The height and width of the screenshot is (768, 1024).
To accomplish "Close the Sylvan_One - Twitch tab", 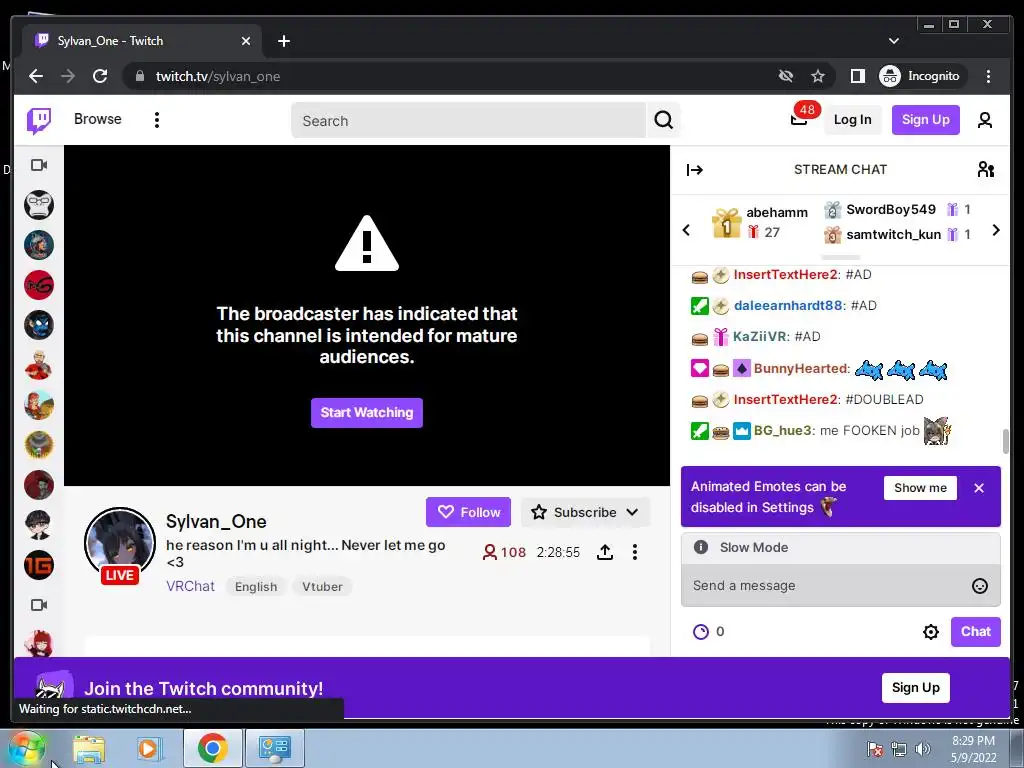I will click(x=246, y=41).
